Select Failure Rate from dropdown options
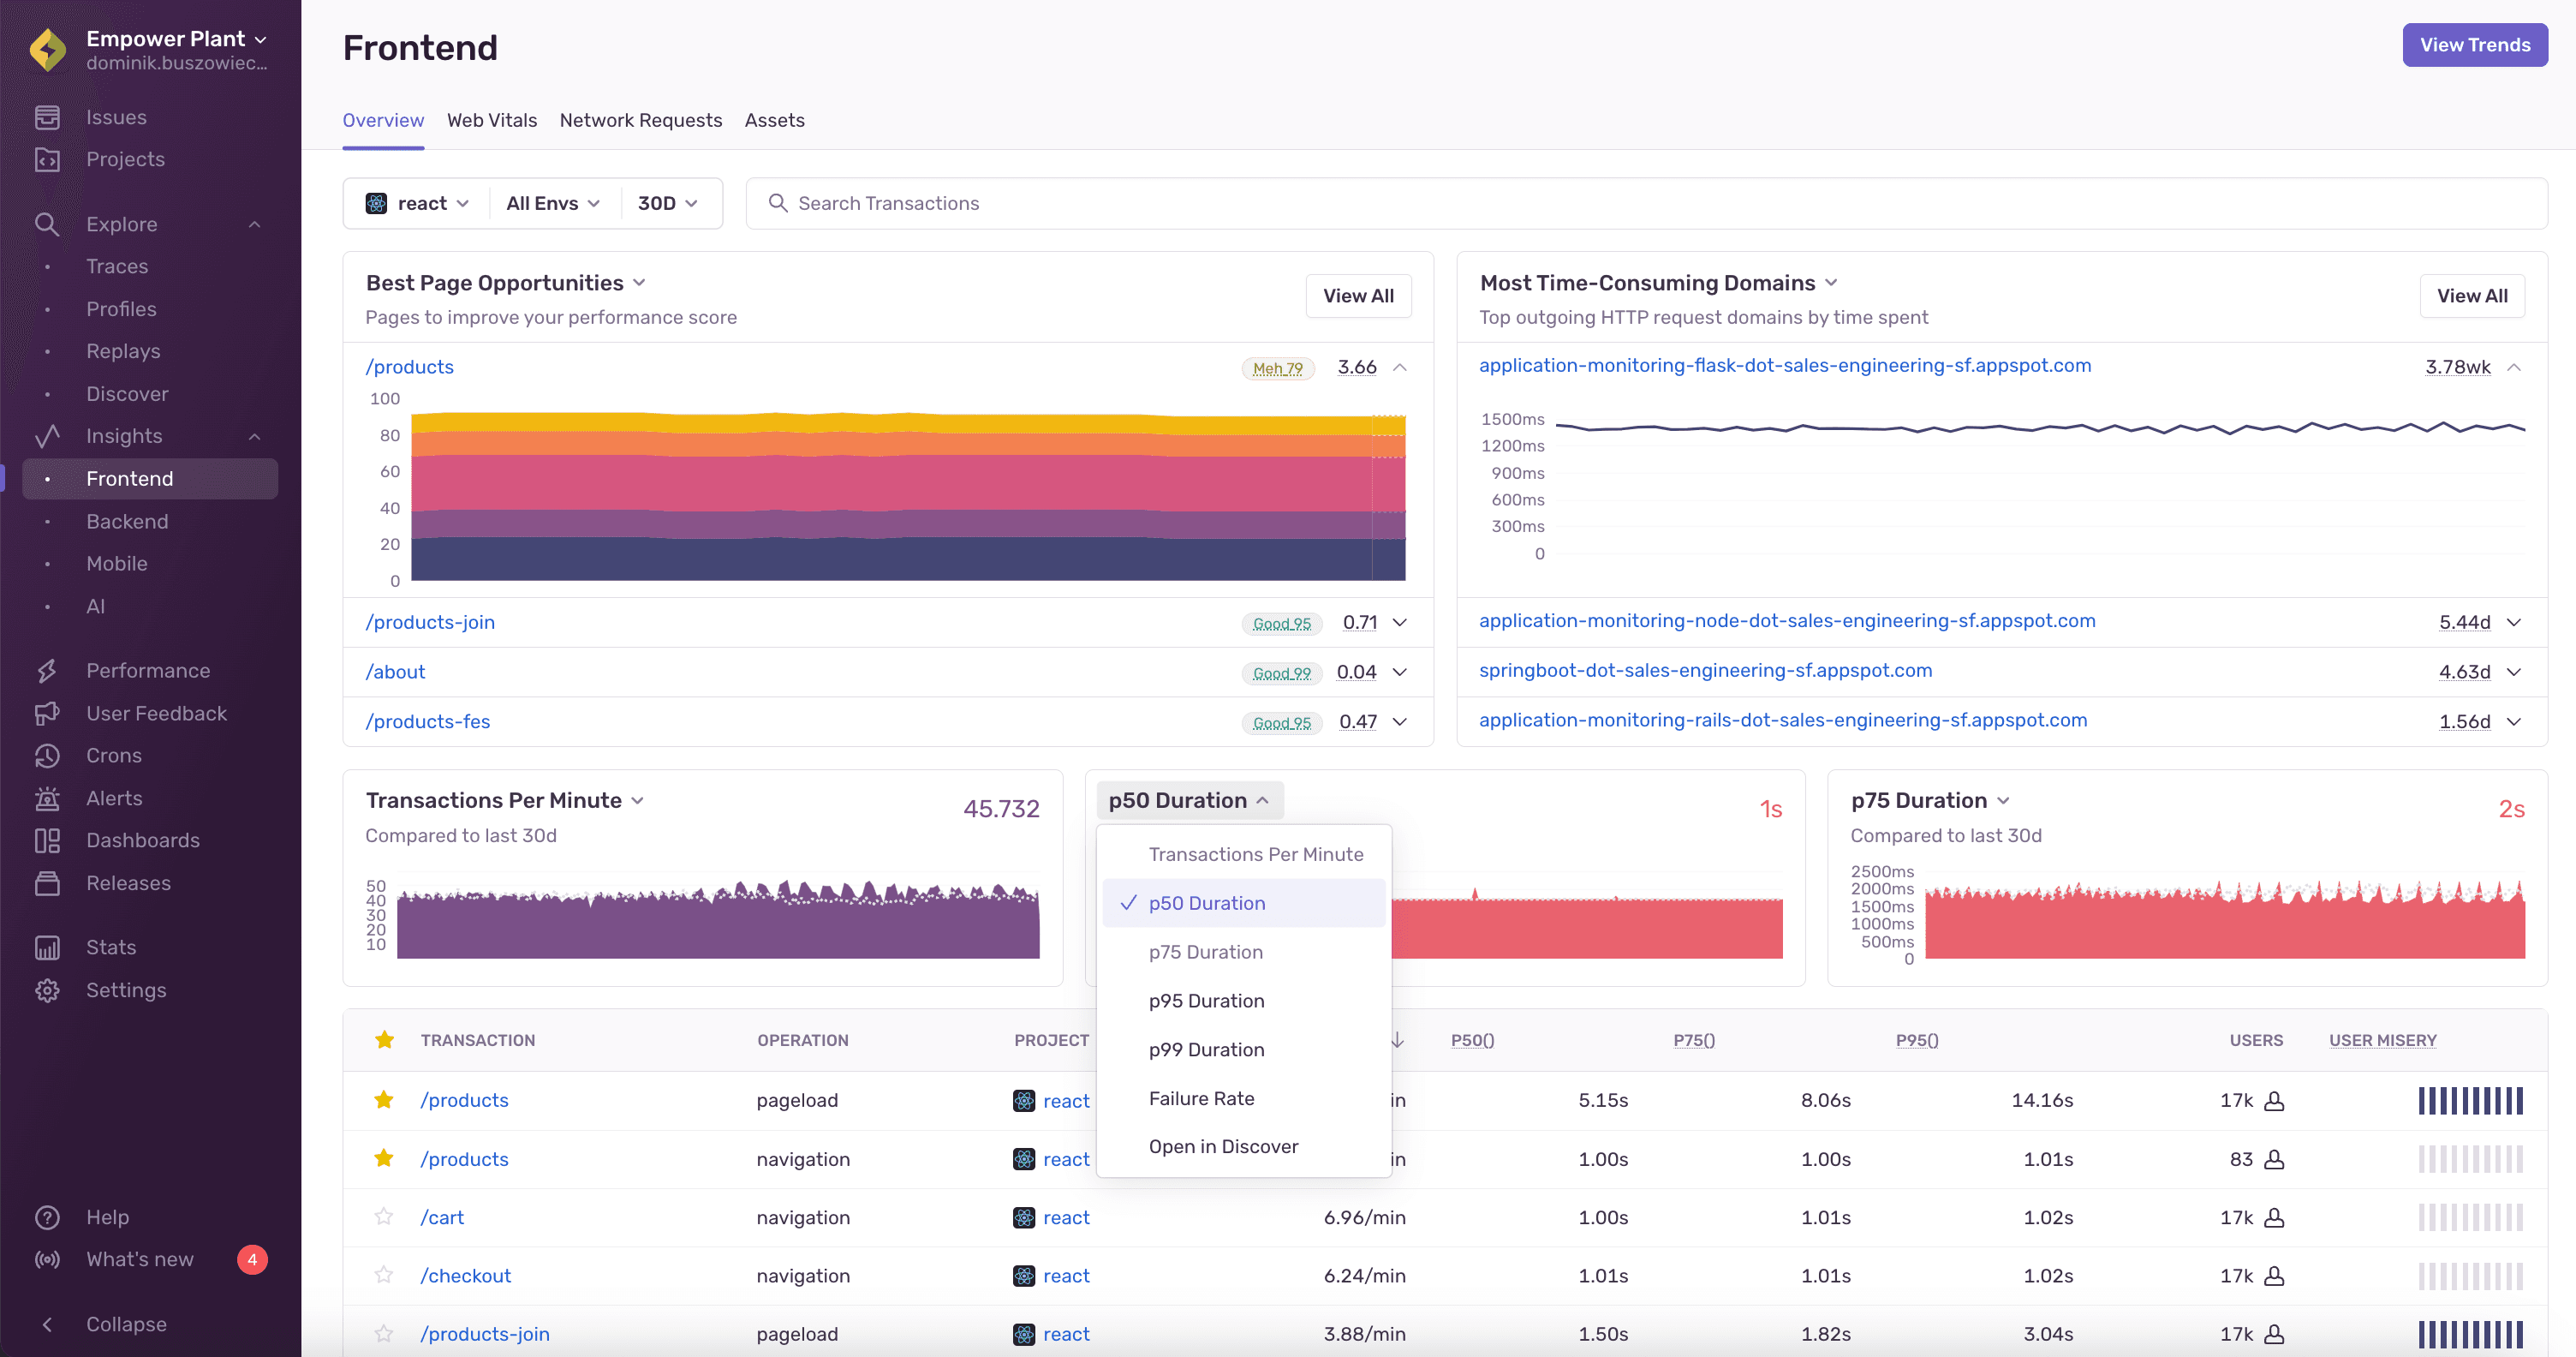 click(x=1200, y=1098)
